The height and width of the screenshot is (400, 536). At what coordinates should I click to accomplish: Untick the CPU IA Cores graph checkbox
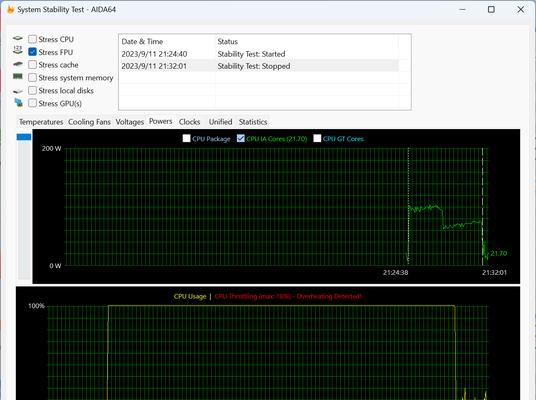(x=241, y=138)
